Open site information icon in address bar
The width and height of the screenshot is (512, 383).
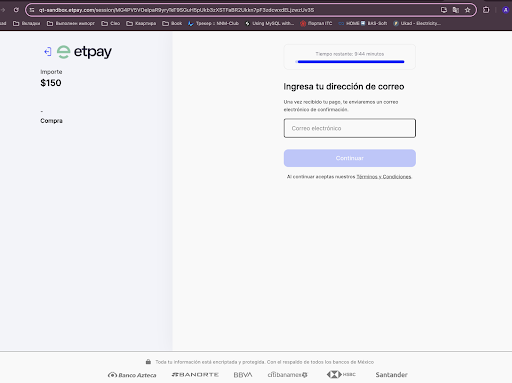[x=32, y=10]
